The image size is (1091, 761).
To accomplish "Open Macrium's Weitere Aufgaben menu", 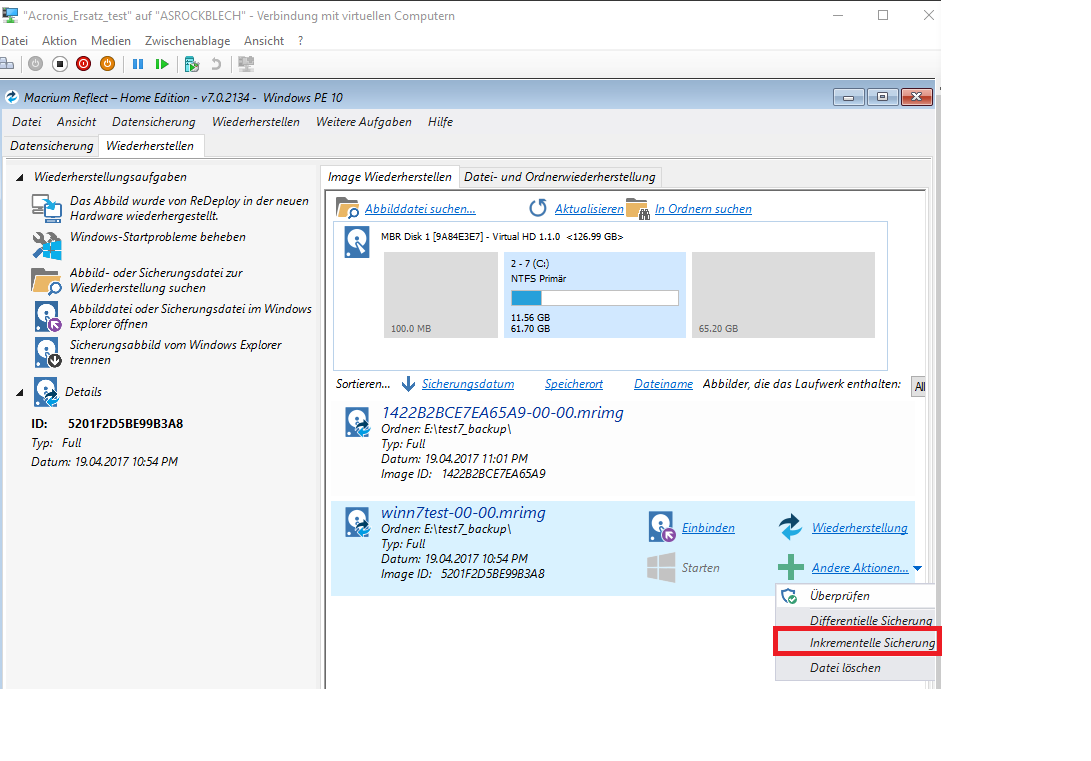I will [x=364, y=122].
